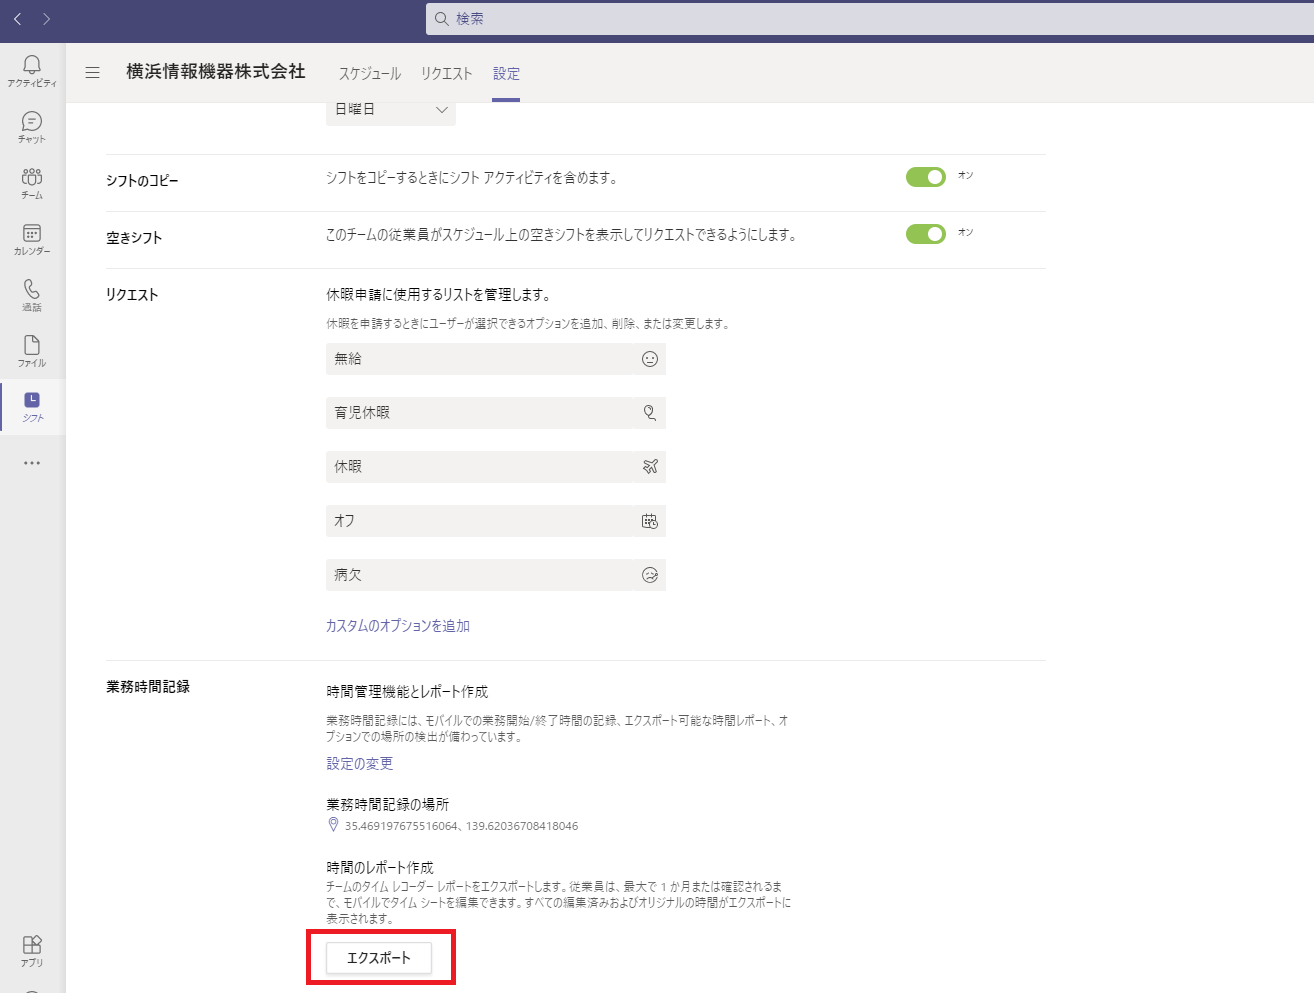This screenshot has height=993, width=1314.
Task: Open the 日曜日 day dropdown
Action: [391, 110]
